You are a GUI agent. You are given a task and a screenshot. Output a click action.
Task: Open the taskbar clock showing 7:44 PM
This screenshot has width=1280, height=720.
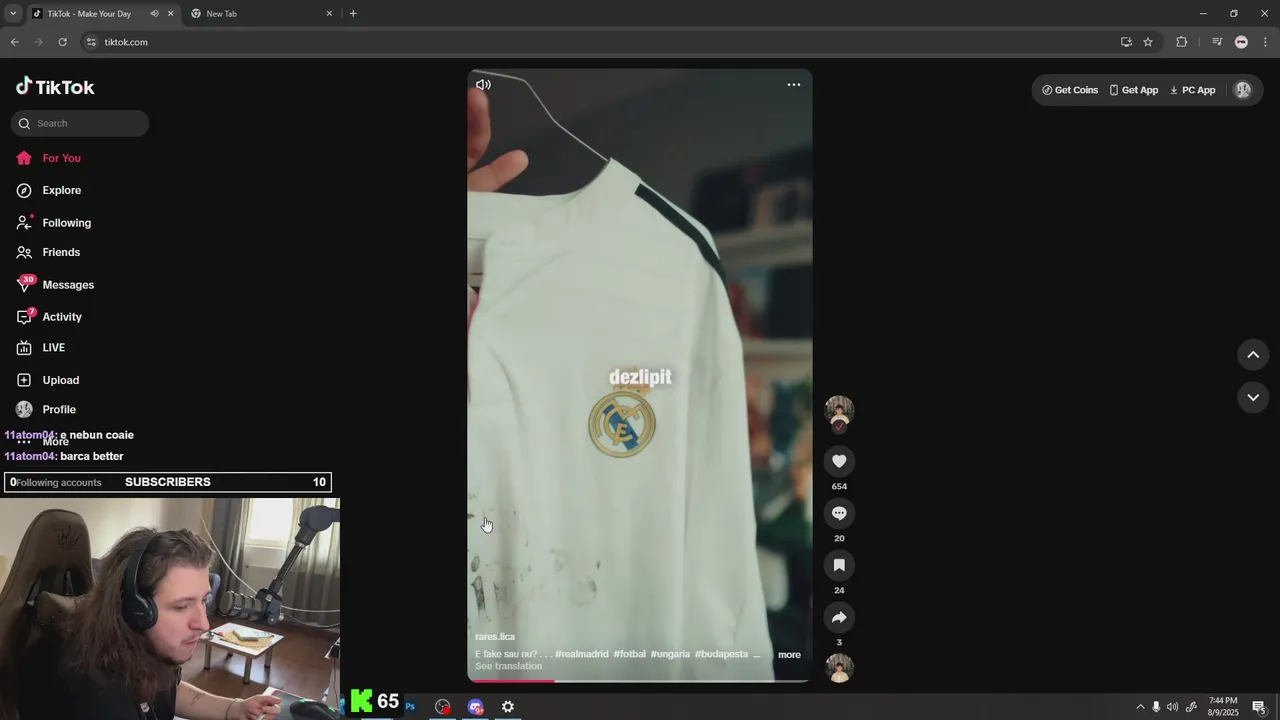[x=1223, y=707]
